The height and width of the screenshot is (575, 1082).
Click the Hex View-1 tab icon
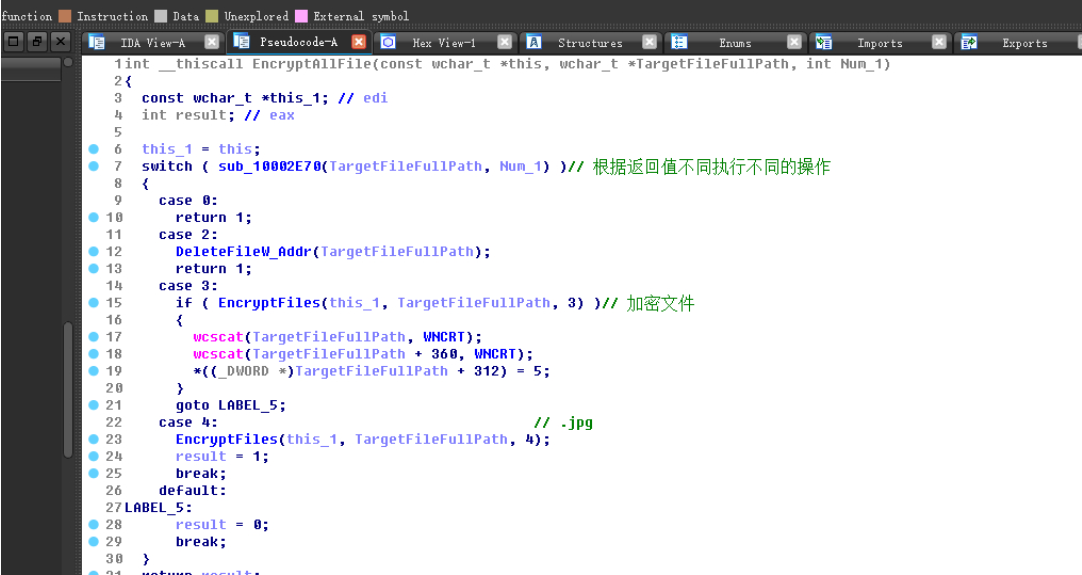pyautogui.click(x=388, y=42)
